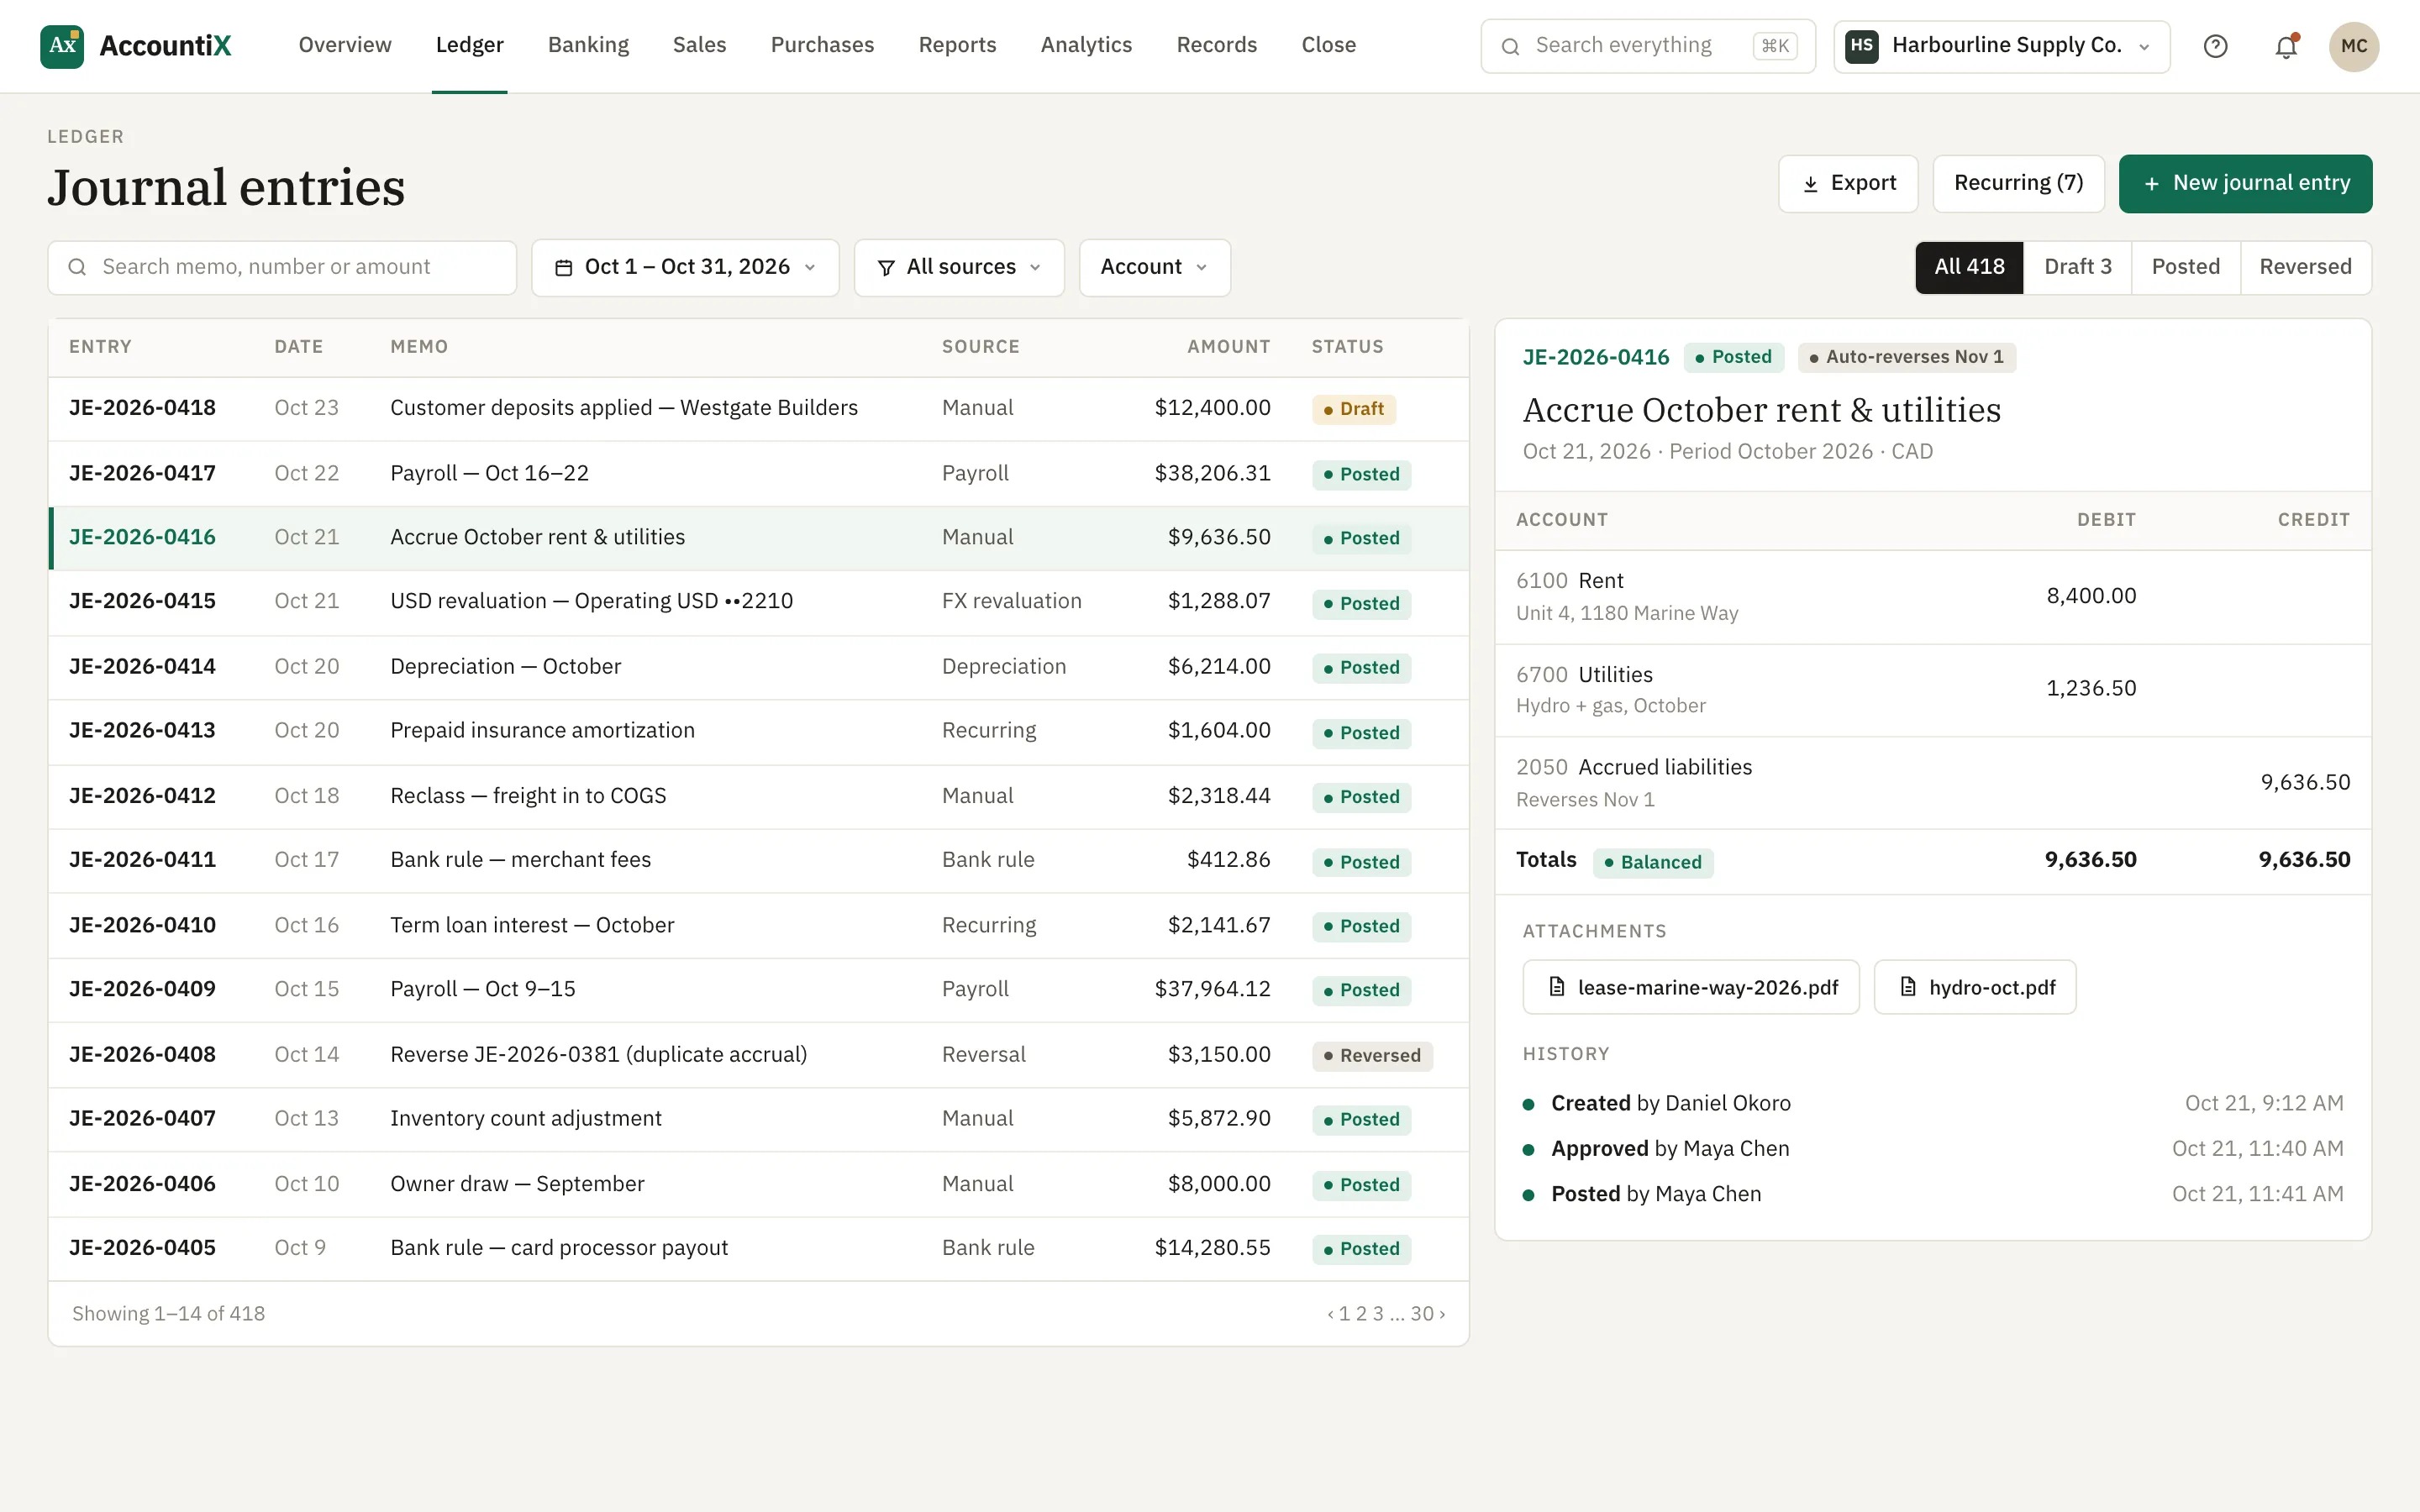The width and height of the screenshot is (2420, 1512).
Task: Show only Draft 3 entries
Action: 2077,267
